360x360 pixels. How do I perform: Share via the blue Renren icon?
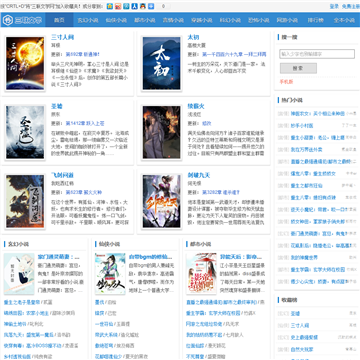pos(135,6)
